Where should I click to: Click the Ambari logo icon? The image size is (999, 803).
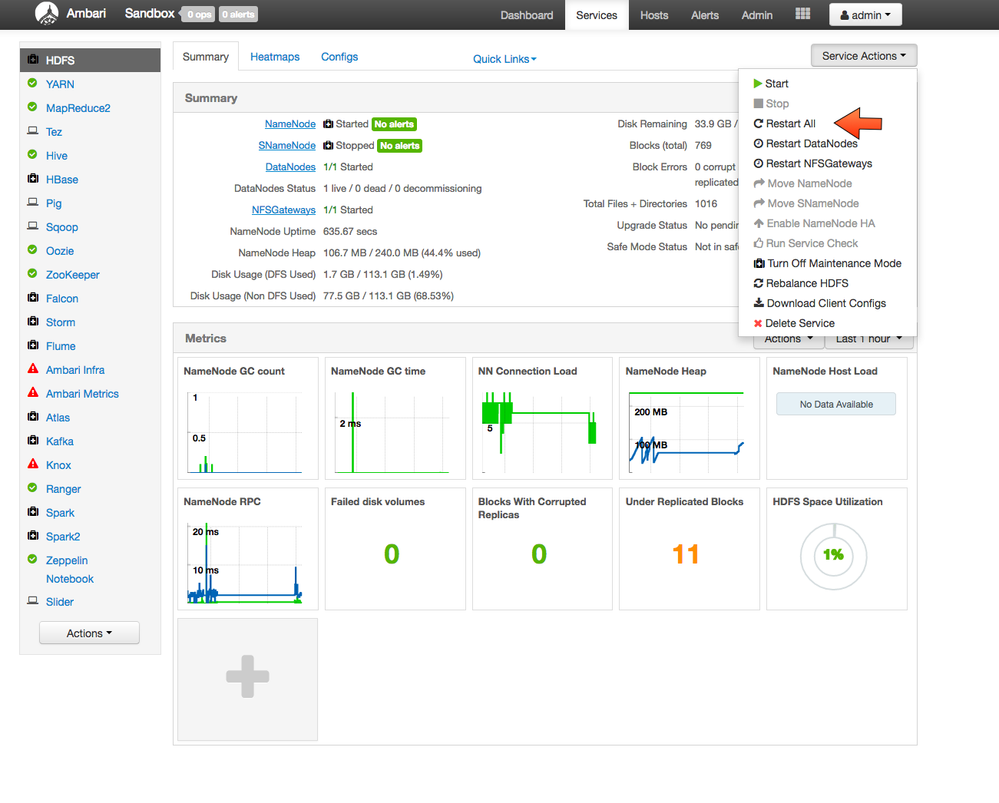click(47, 13)
